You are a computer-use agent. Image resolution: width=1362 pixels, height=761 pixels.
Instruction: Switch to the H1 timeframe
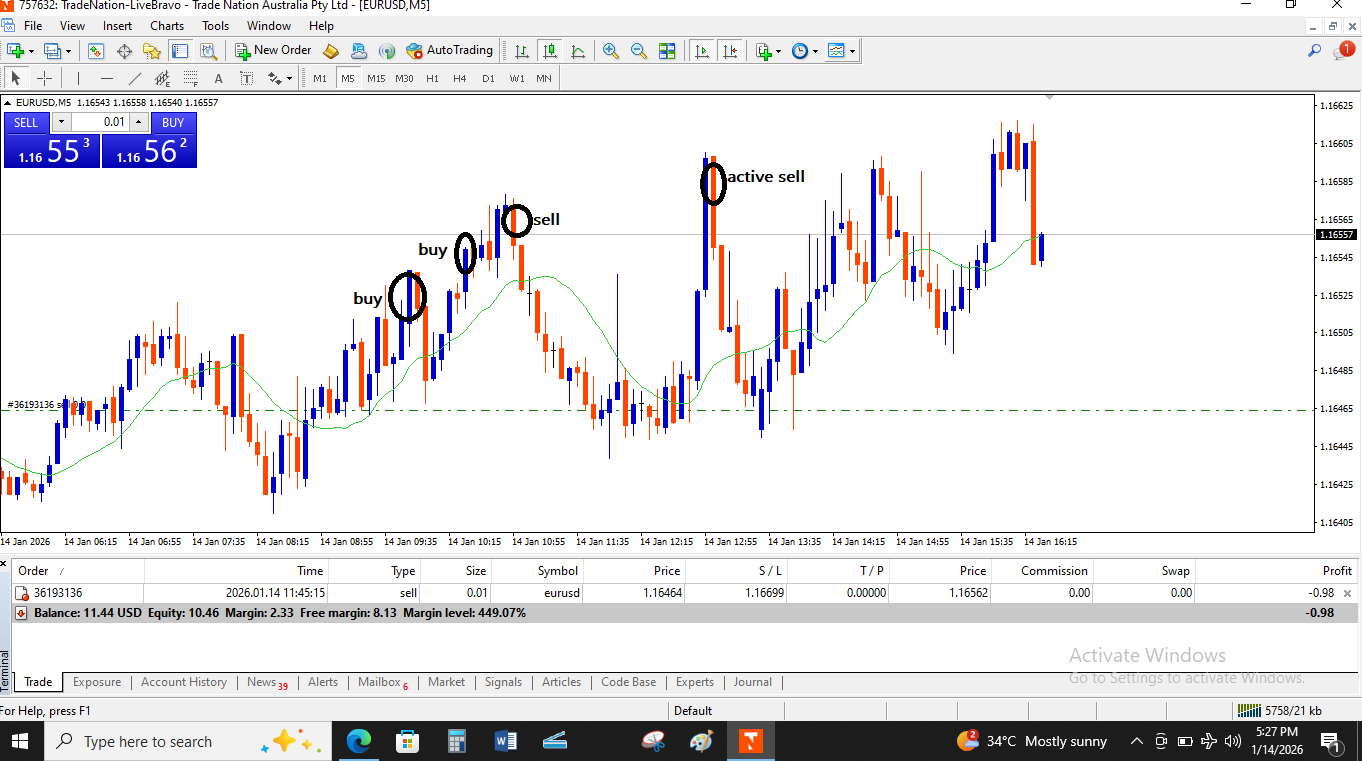(x=432, y=78)
